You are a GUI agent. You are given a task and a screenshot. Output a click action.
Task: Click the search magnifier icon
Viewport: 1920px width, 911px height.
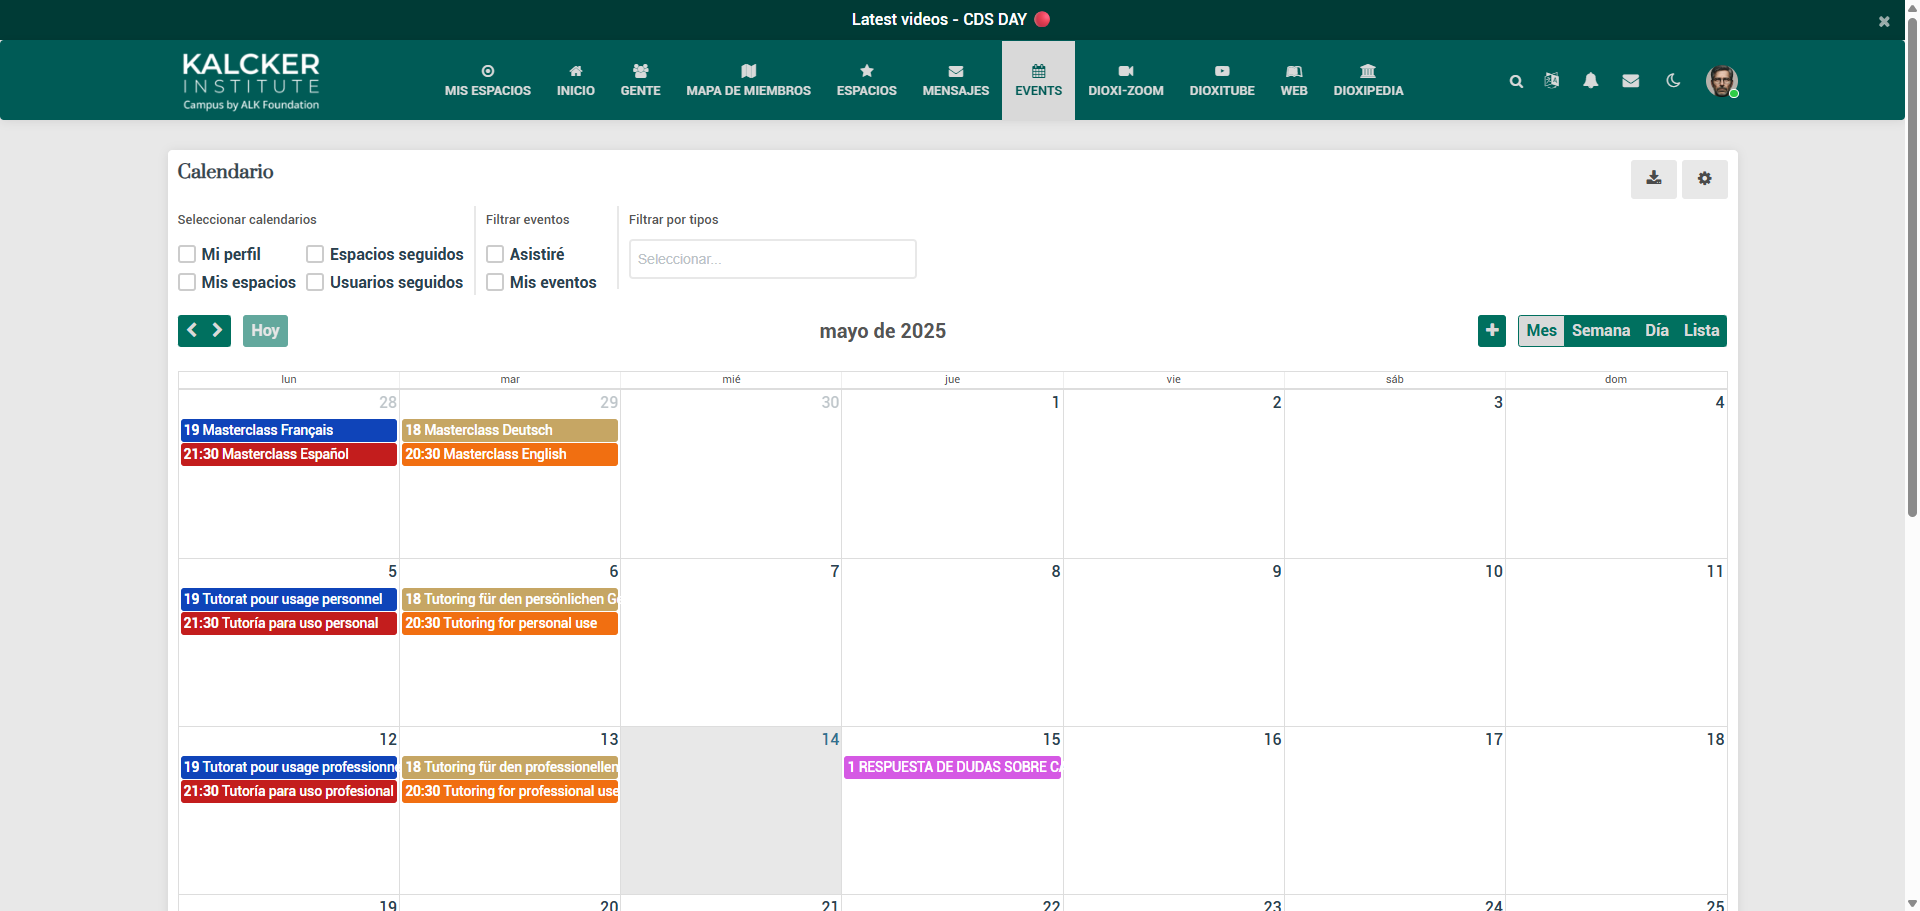(x=1516, y=81)
